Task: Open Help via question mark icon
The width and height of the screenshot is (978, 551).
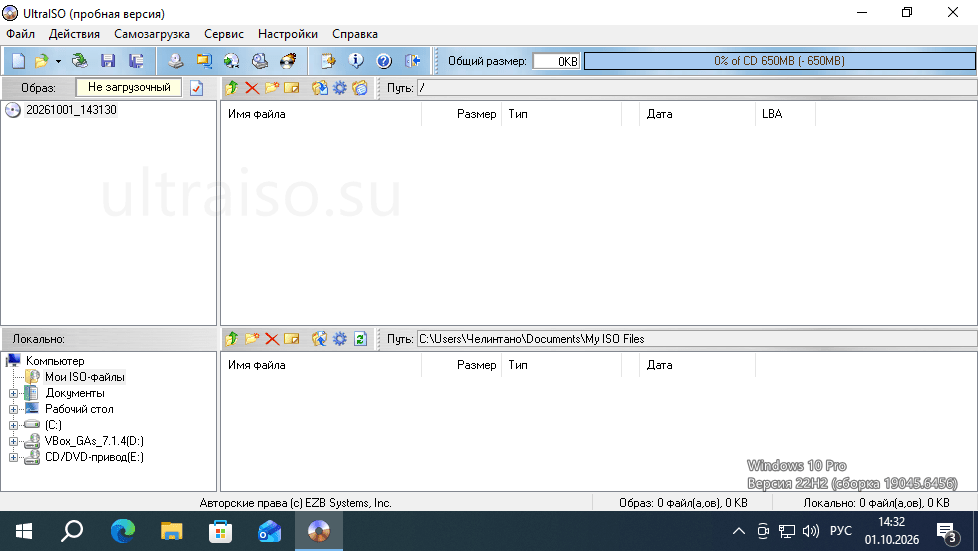Action: 384,61
